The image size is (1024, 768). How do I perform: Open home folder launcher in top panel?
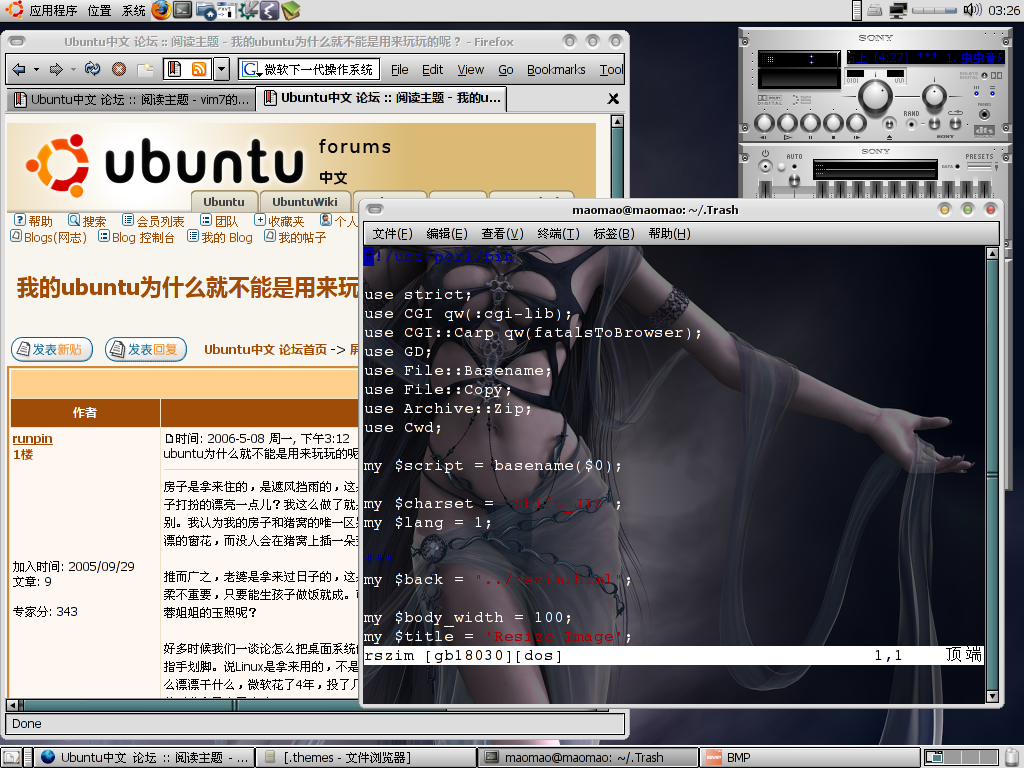point(205,10)
